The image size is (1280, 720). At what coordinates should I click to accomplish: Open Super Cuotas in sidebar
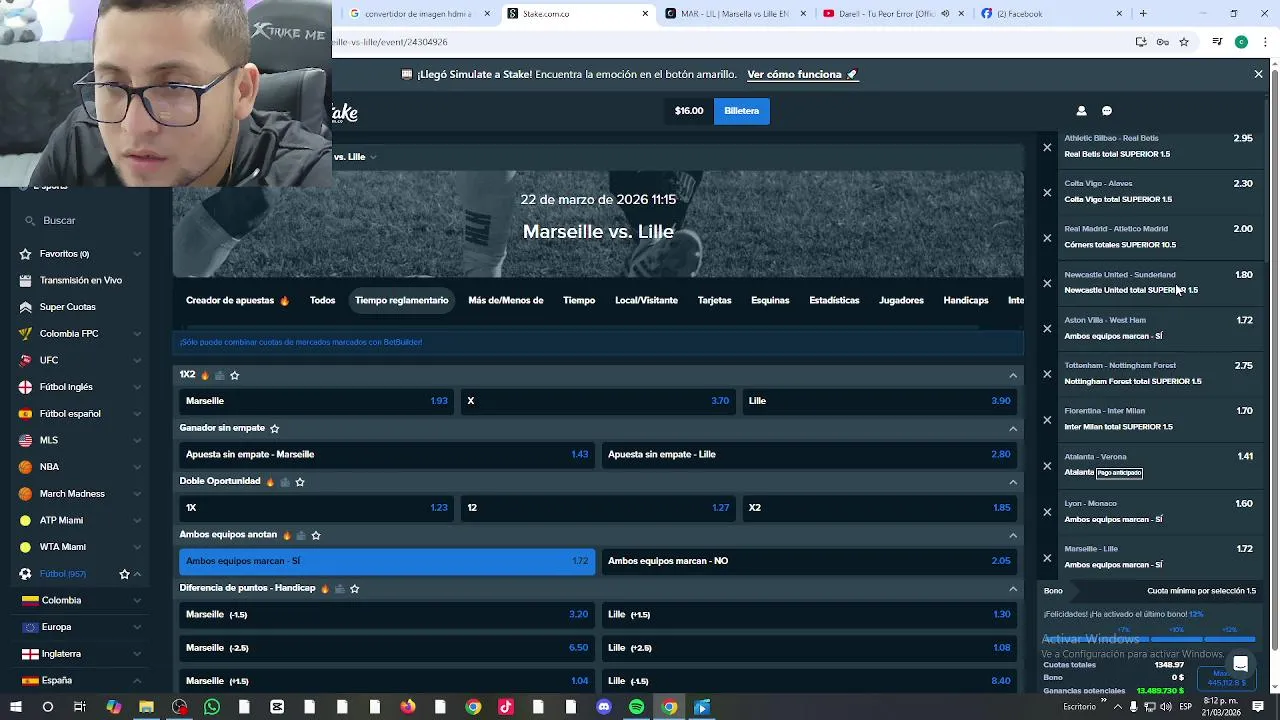coord(68,307)
